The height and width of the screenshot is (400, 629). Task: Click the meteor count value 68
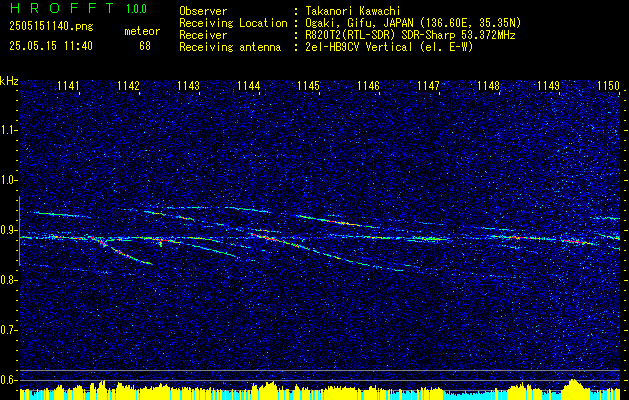pyautogui.click(x=145, y=46)
